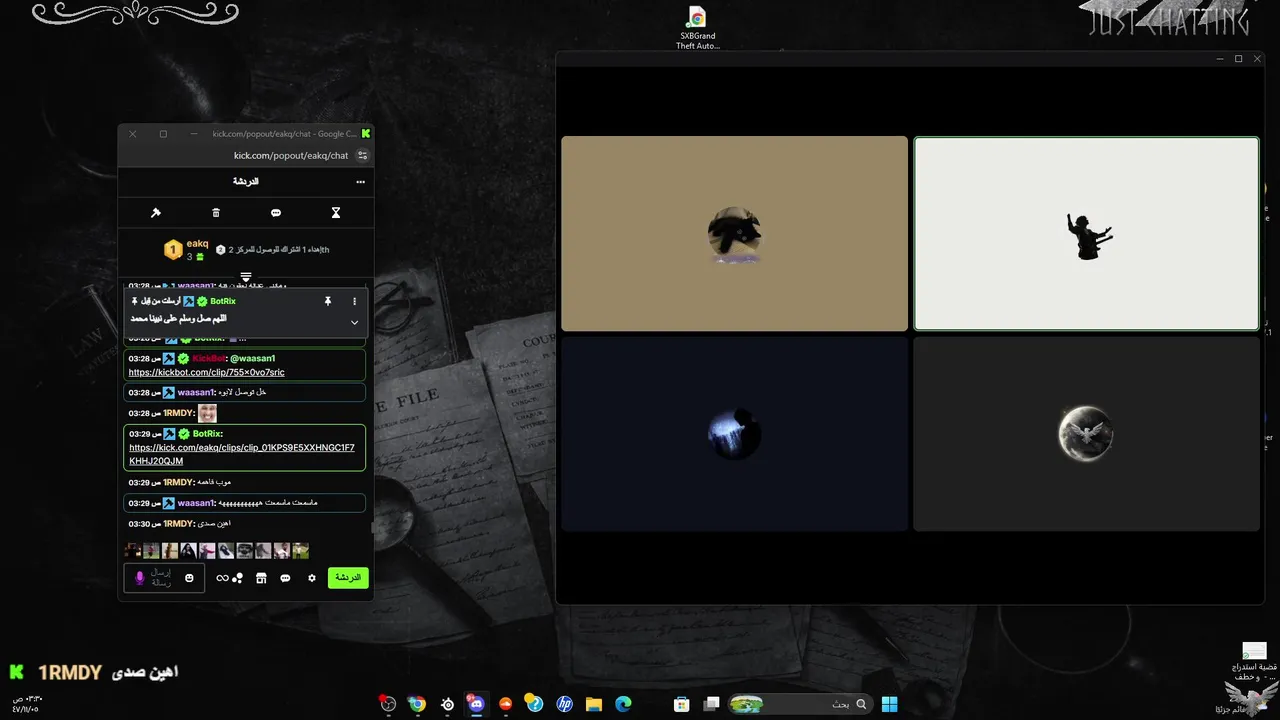Open OBS Studio from the taskbar

click(x=388, y=704)
